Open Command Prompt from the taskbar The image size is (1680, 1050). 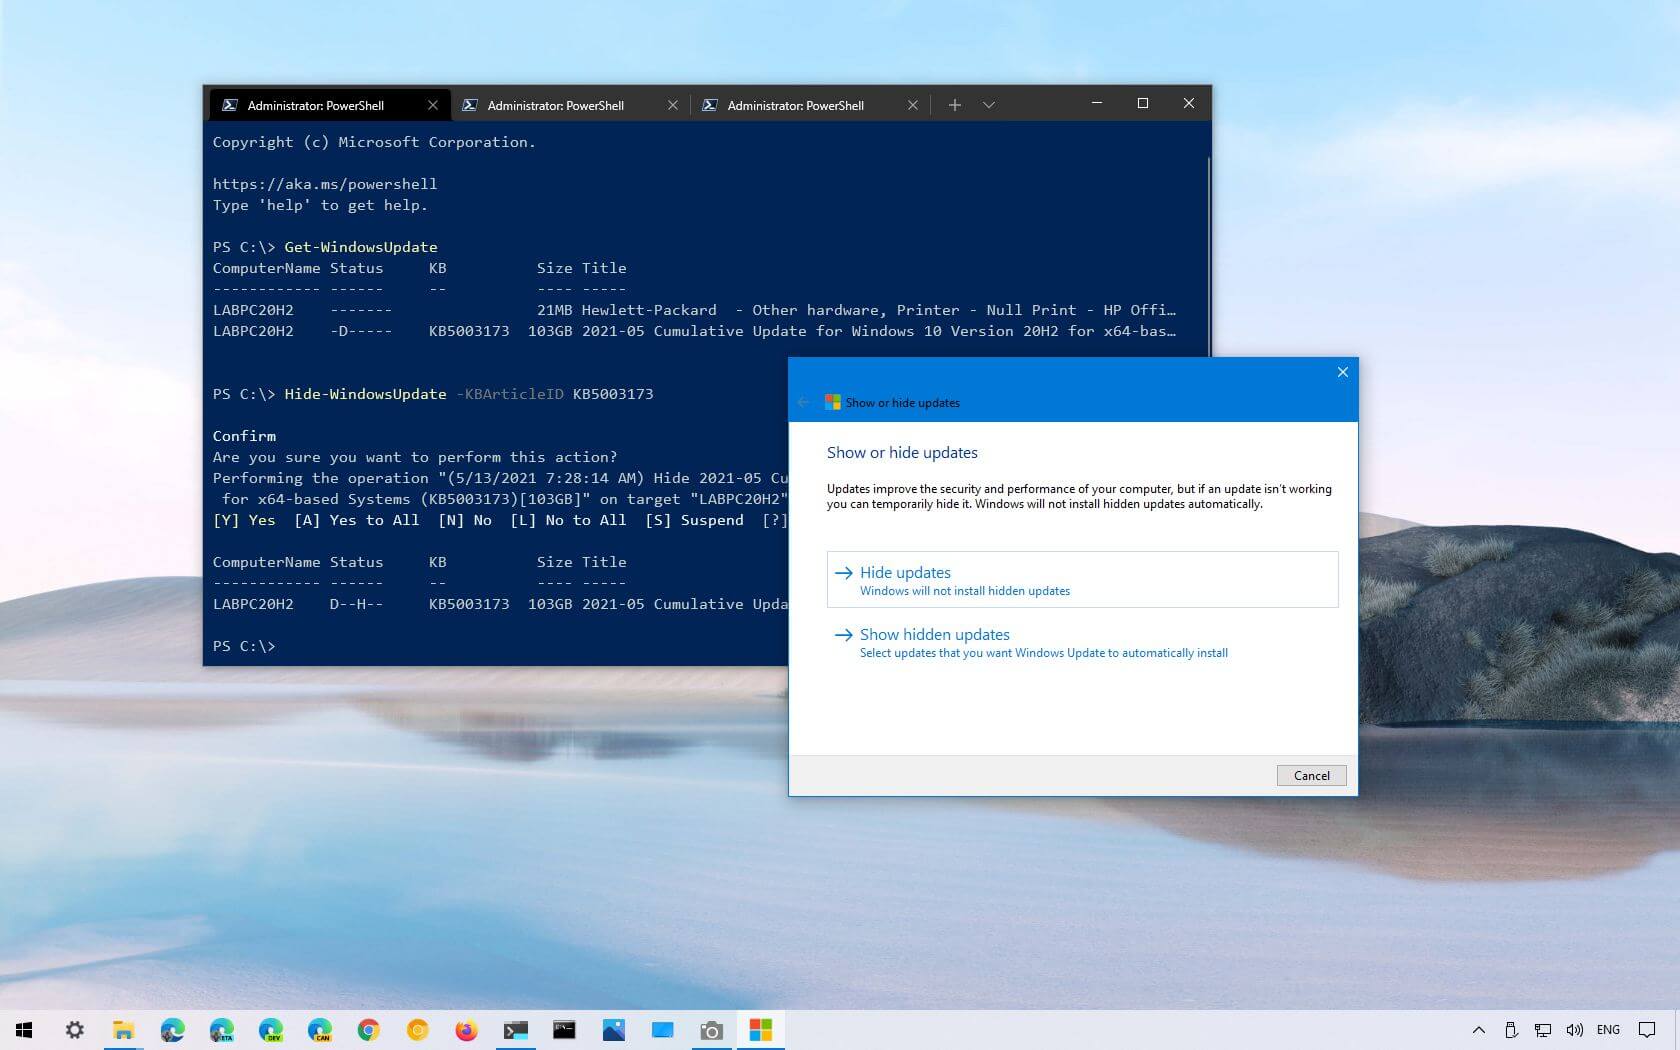click(x=564, y=1030)
